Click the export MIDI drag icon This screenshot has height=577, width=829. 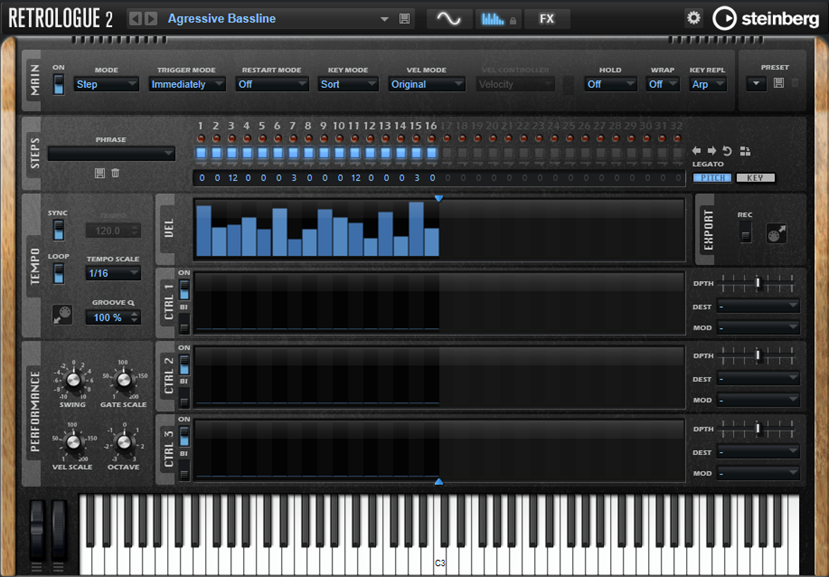[x=776, y=233]
